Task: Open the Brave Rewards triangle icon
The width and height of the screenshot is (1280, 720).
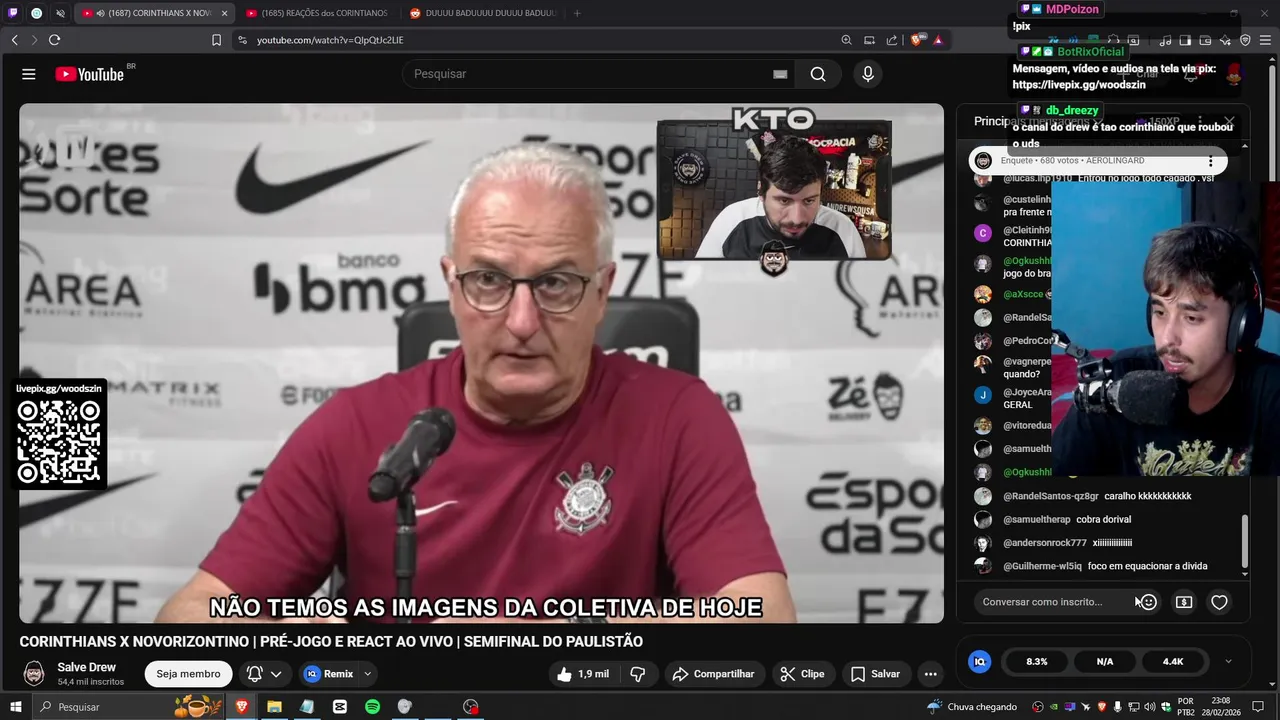Action: [x=938, y=40]
